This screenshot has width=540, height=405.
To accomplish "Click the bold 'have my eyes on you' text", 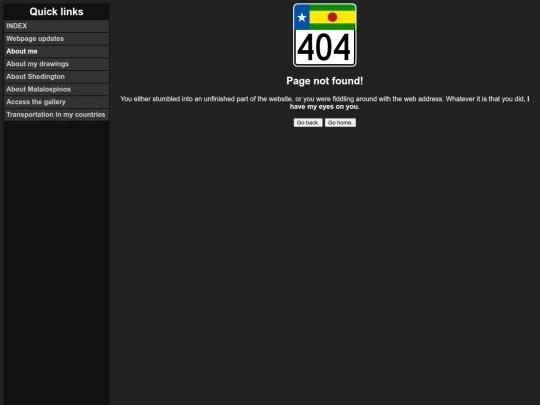I will (324, 107).
